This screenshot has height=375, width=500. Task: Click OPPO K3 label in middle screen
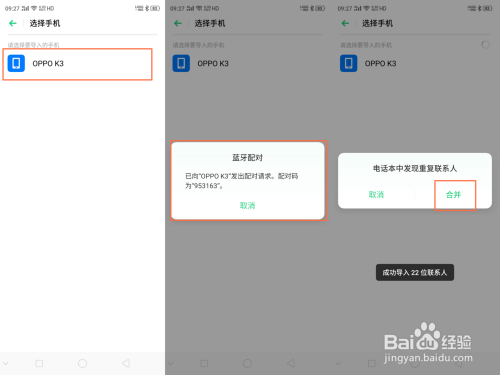[213, 63]
